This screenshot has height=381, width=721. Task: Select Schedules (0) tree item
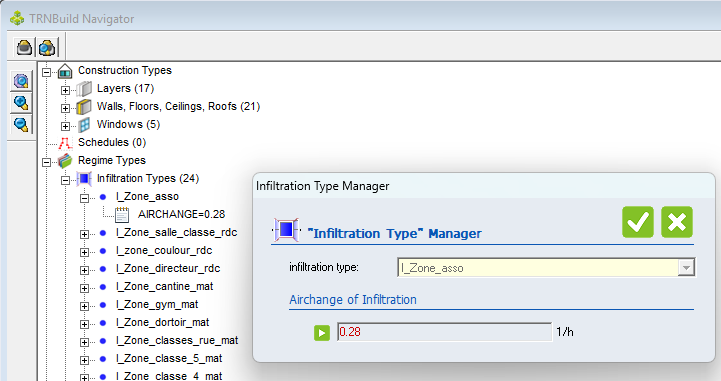112,142
